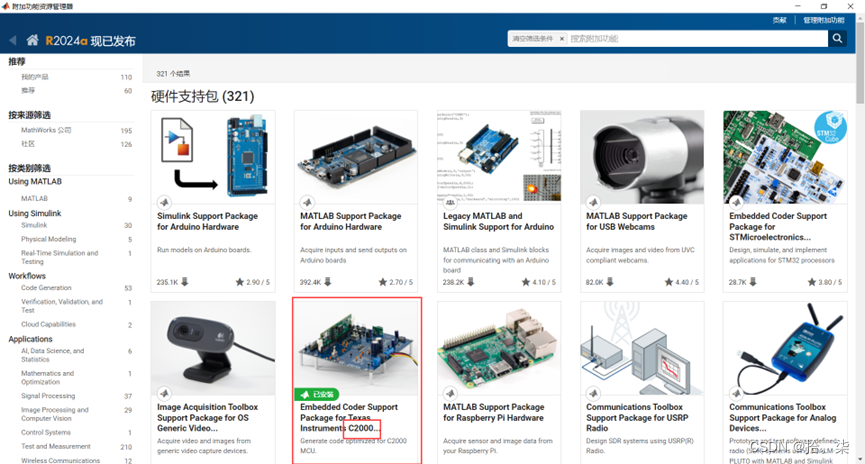The image size is (865, 464).
Task: Click the R2024a 现已发布 banner text
Action: [90, 41]
